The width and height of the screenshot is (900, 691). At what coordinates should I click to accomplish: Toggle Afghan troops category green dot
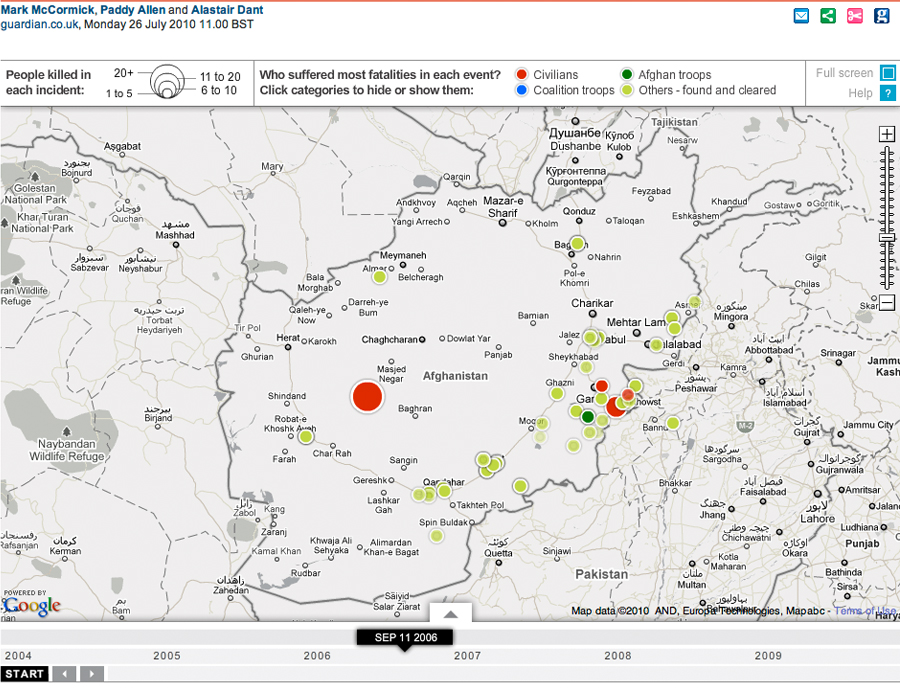click(x=627, y=75)
